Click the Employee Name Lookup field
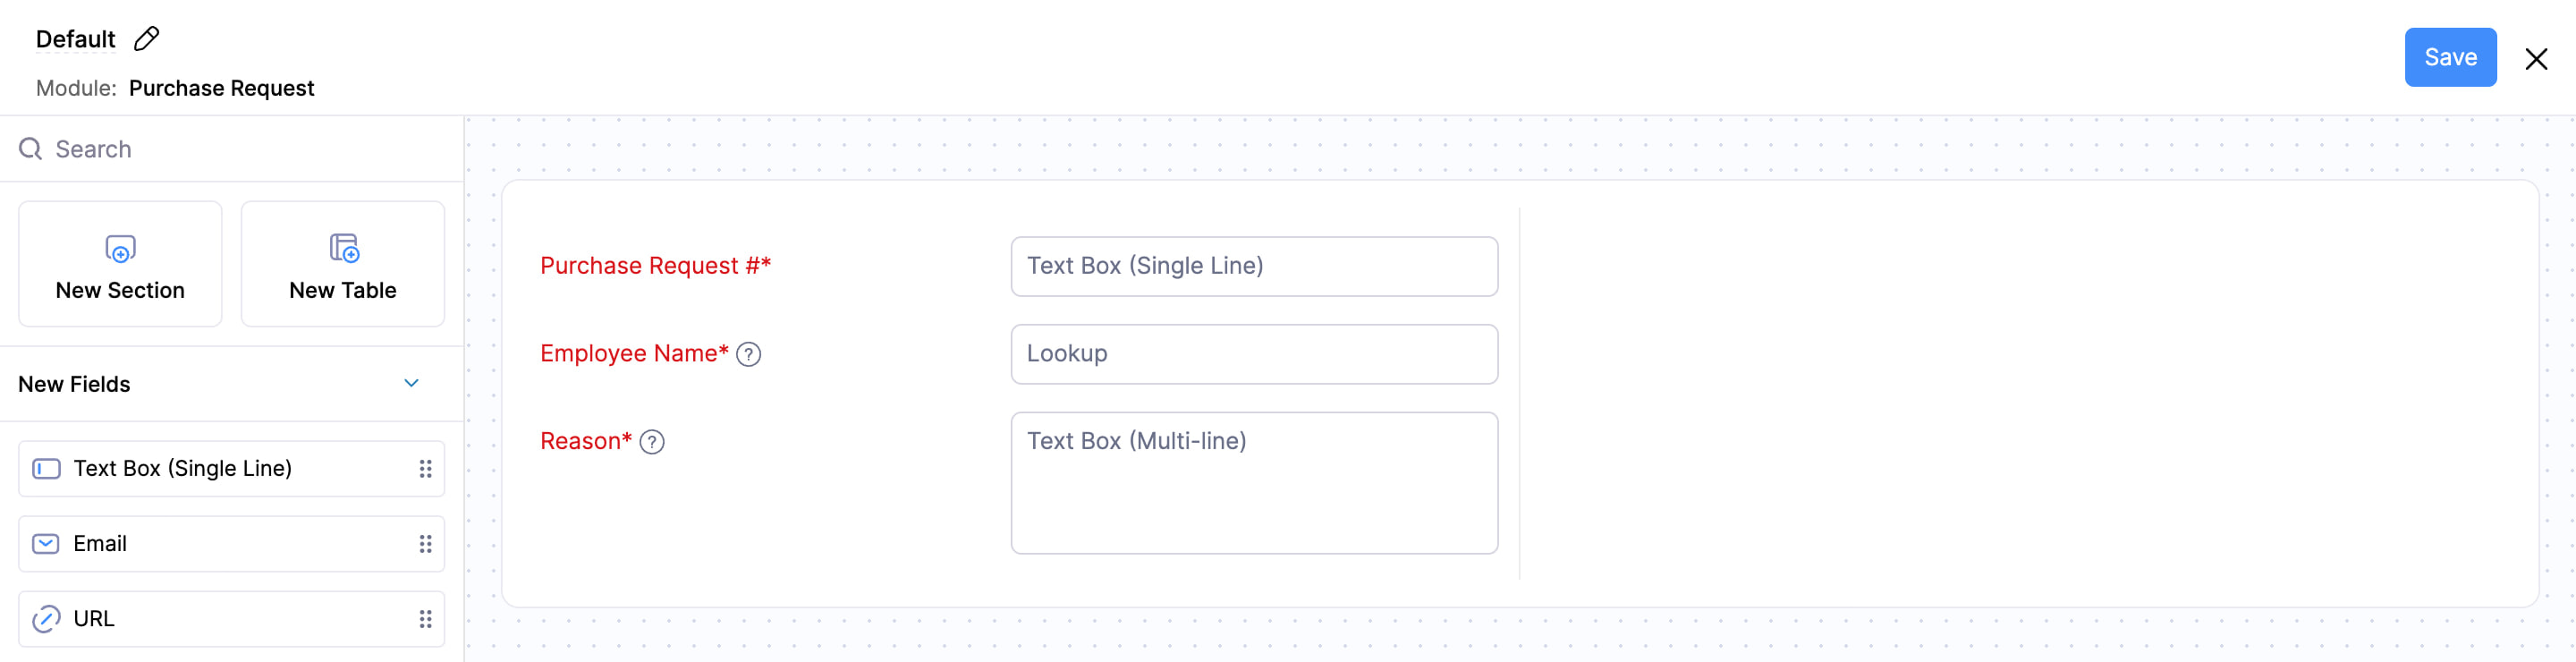Image resolution: width=2576 pixels, height=662 pixels. click(1253, 353)
